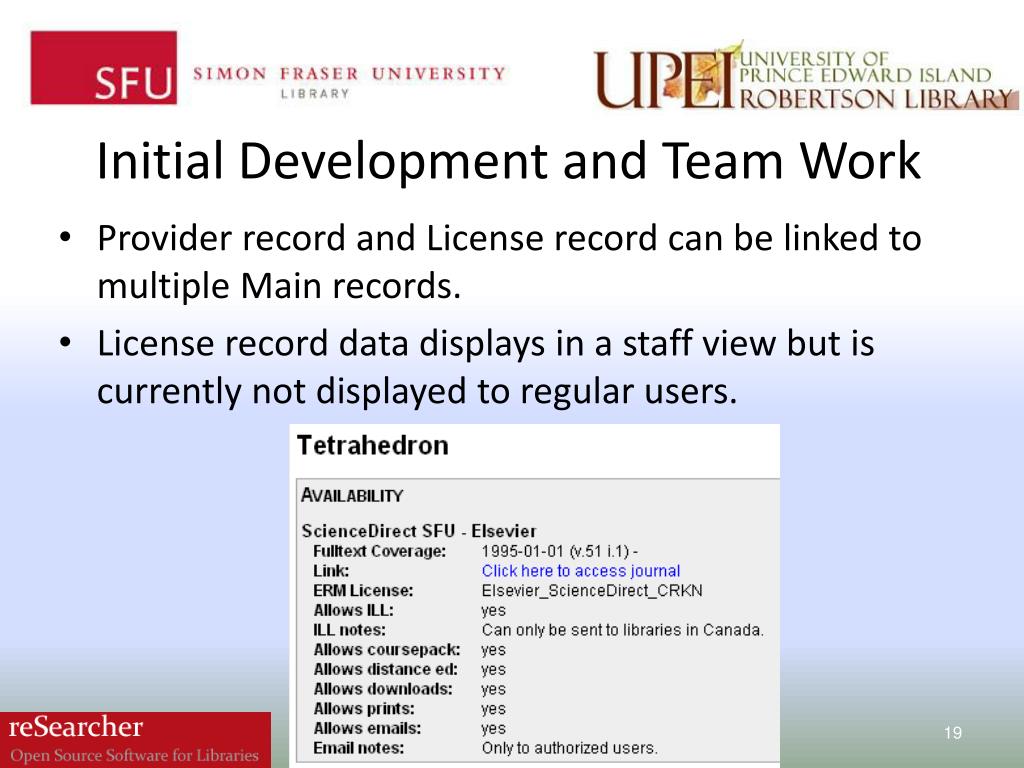Click the SFU red logo

(103, 67)
